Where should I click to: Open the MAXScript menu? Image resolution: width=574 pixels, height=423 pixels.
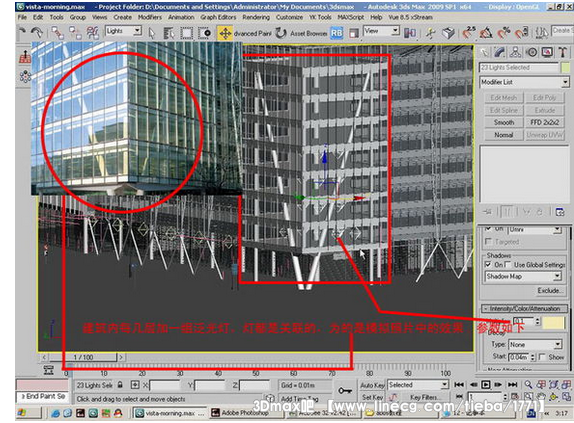pos(351,17)
